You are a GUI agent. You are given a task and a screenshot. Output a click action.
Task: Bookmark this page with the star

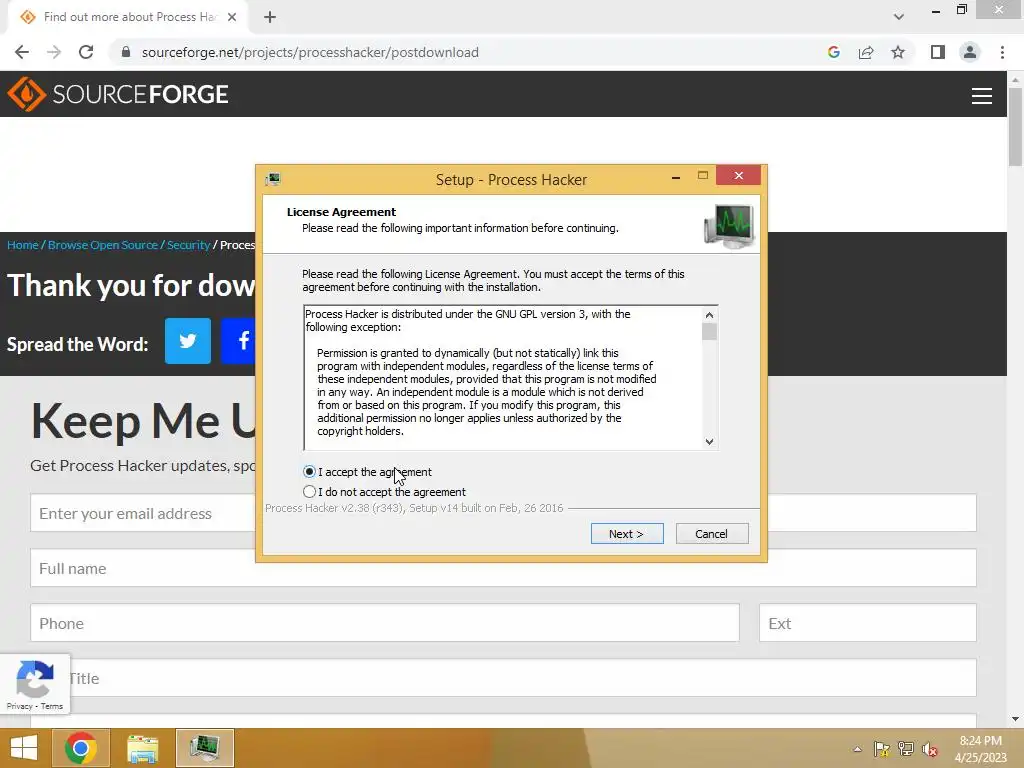[898, 52]
